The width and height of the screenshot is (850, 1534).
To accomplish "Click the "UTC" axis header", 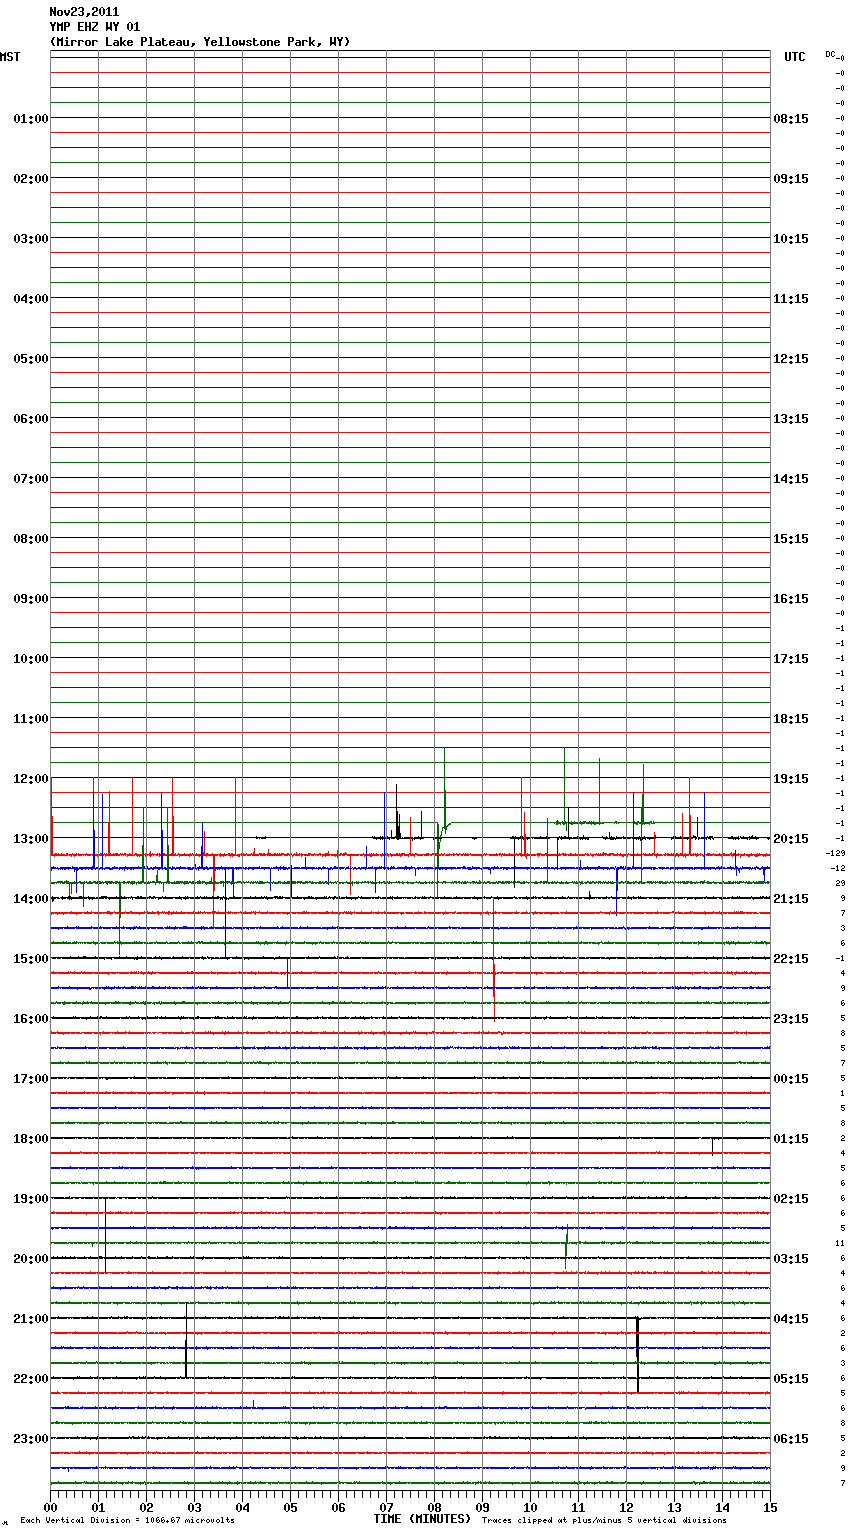I will coord(794,57).
